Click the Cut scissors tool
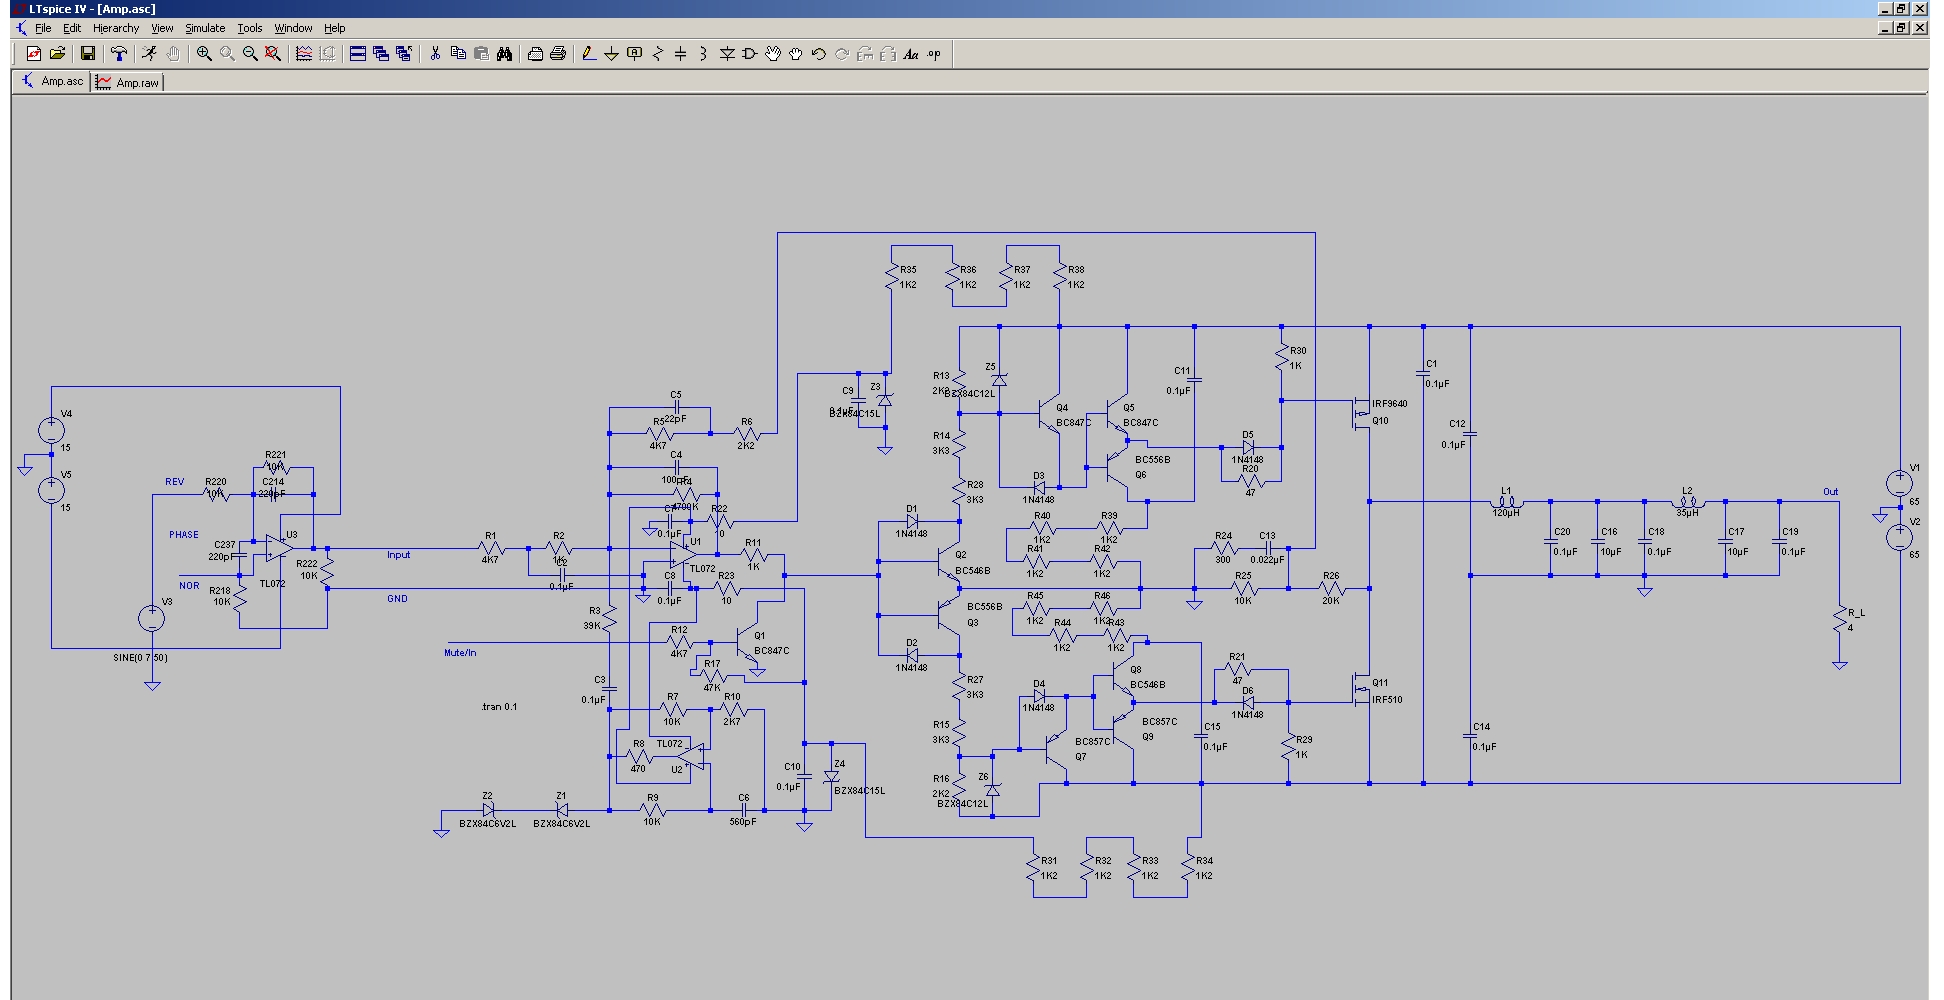The width and height of the screenshot is (1944, 1000). tap(435, 54)
